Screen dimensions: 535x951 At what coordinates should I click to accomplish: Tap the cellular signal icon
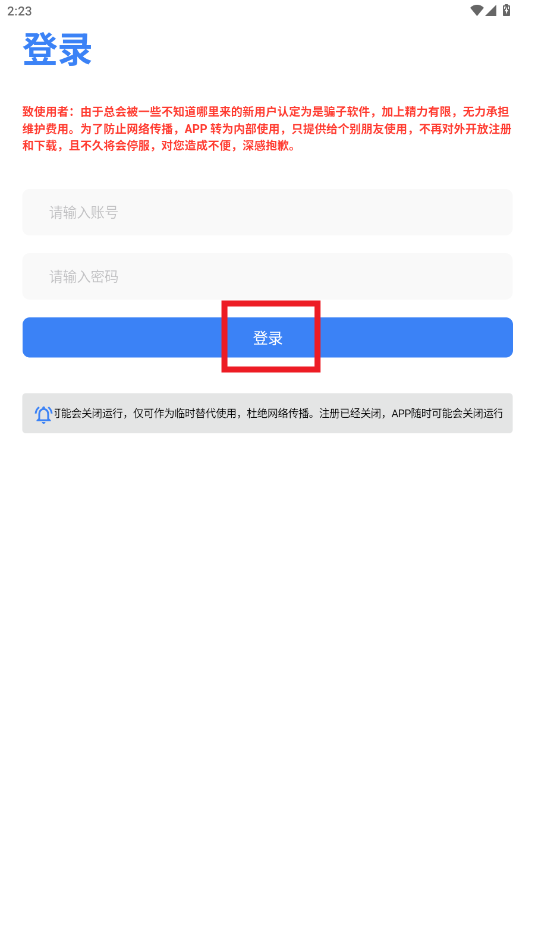point(491,10)
